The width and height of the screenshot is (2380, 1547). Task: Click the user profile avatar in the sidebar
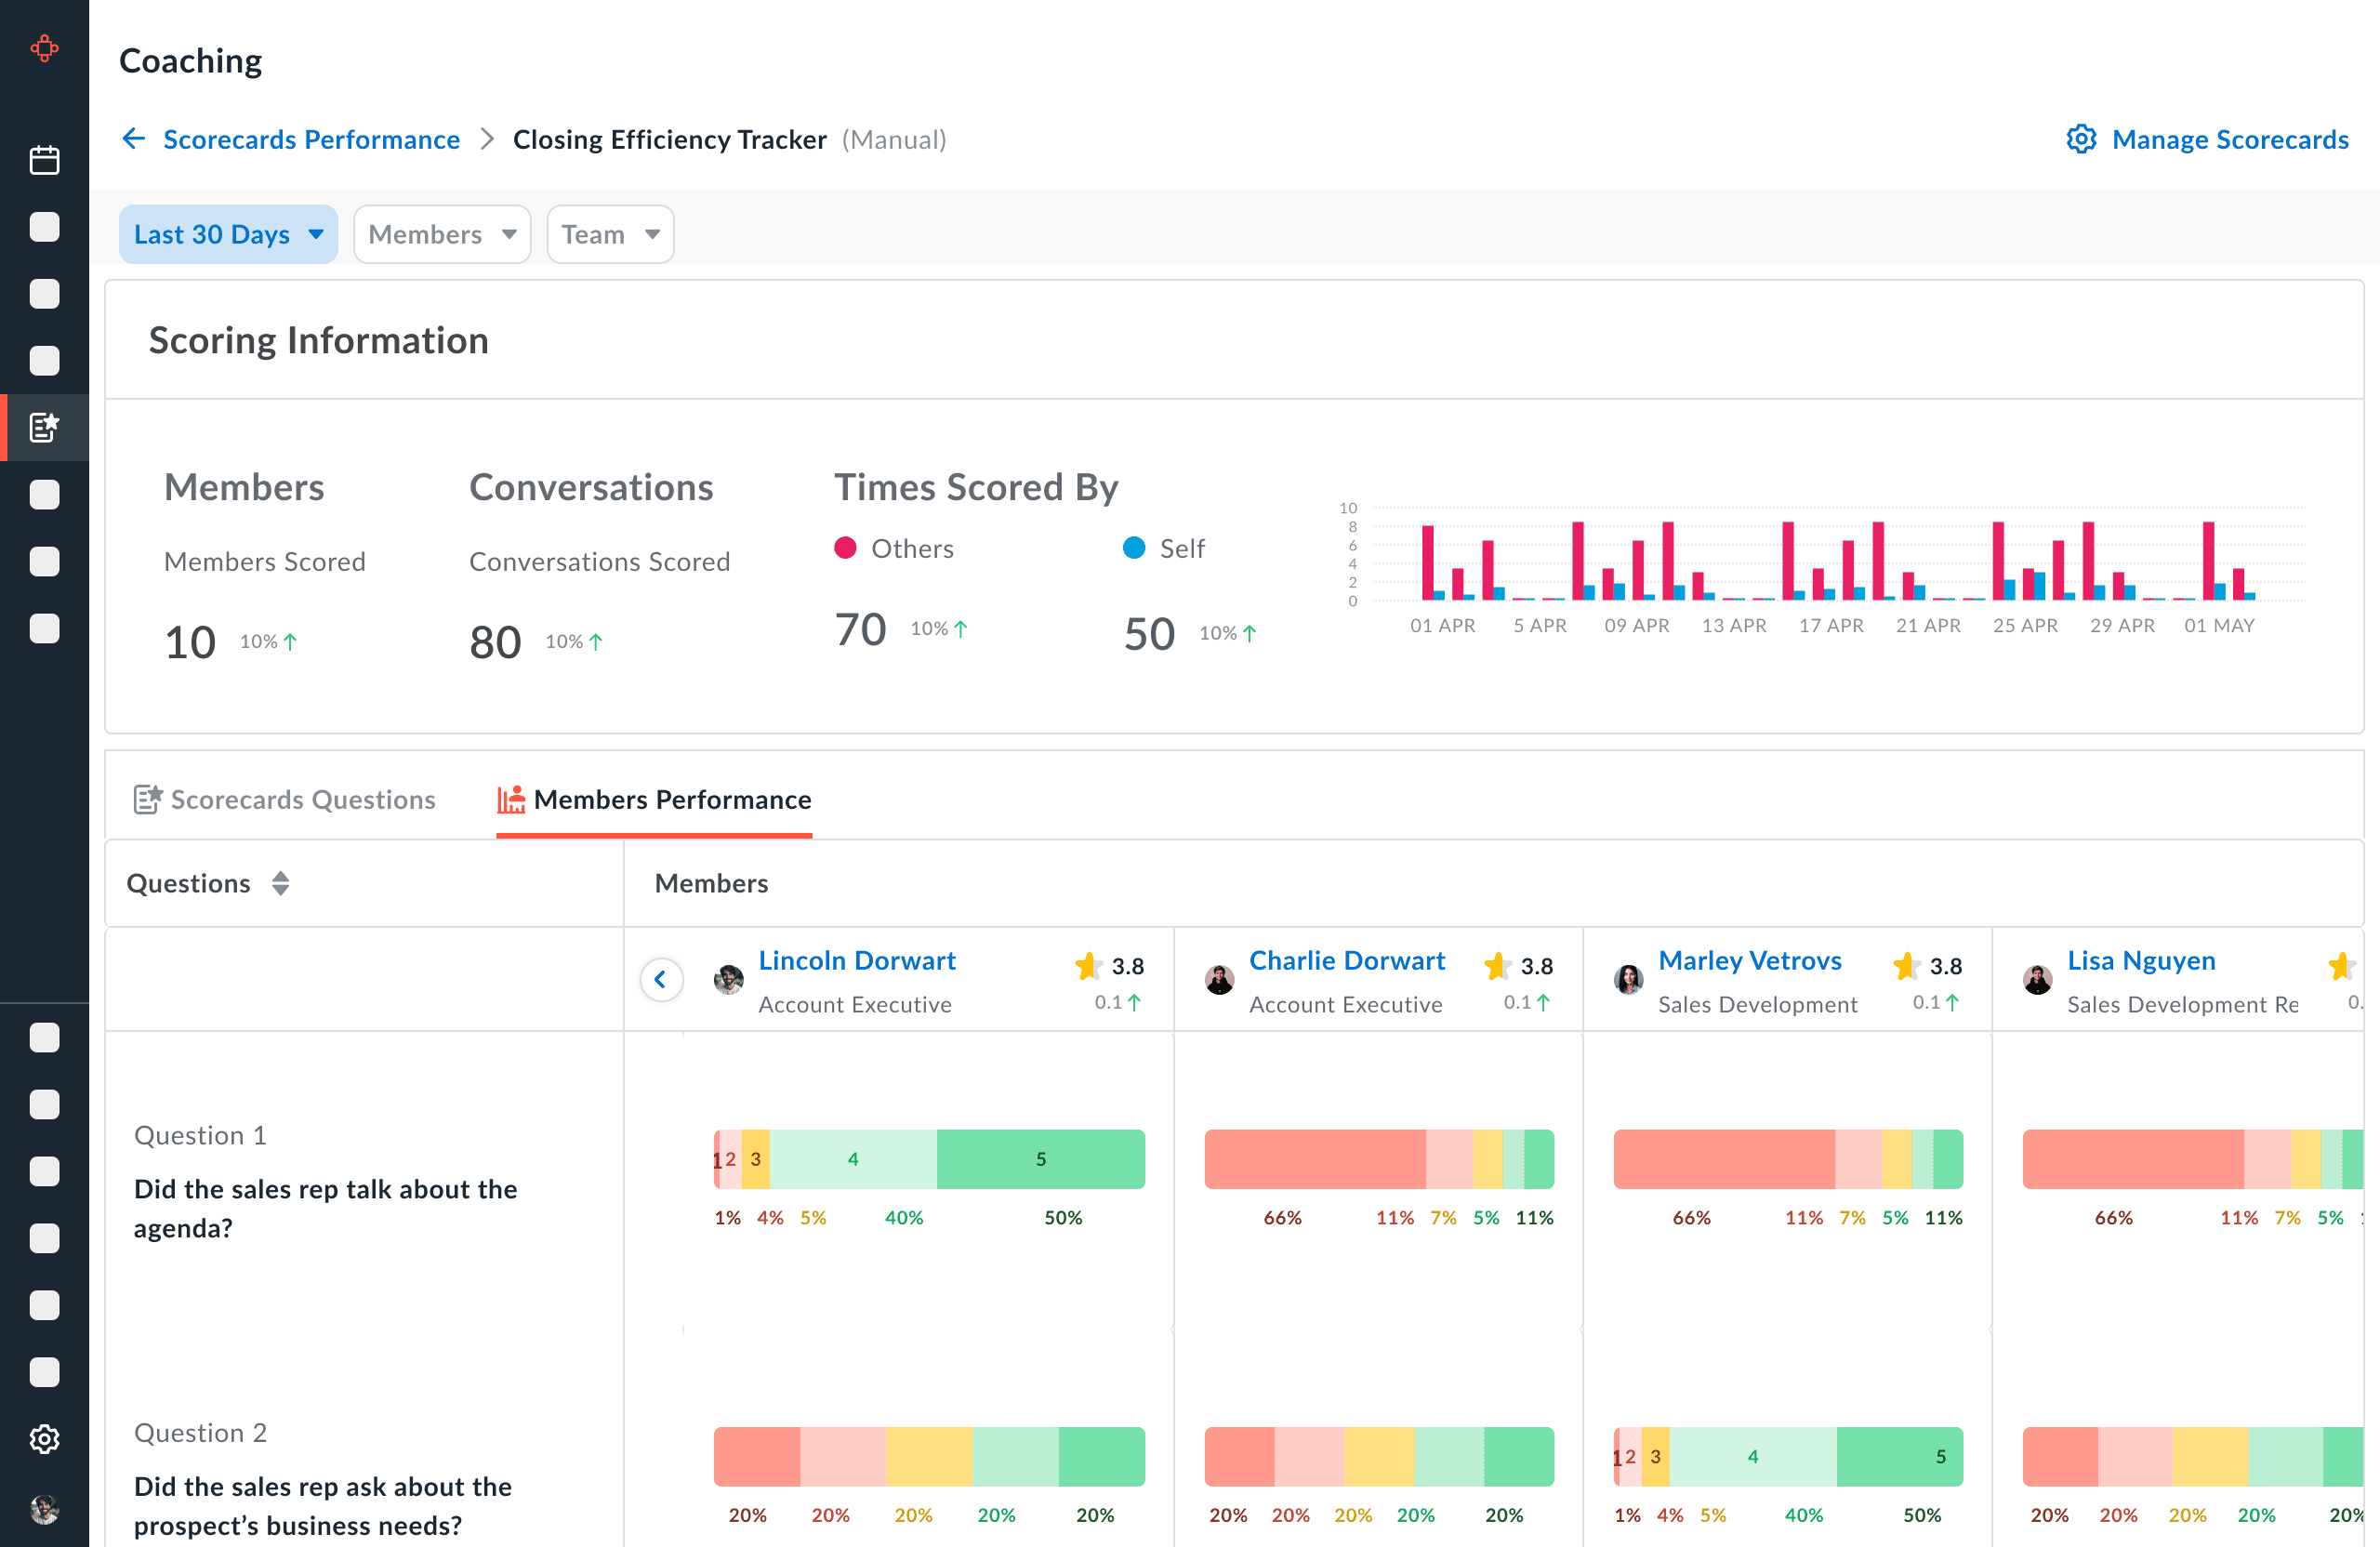tap(44, 1508)
